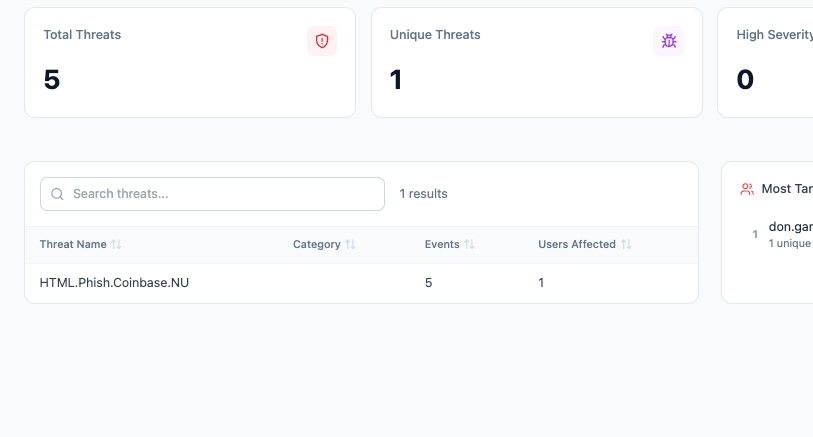Focus the Search threats input field

(x=212, y=194)
